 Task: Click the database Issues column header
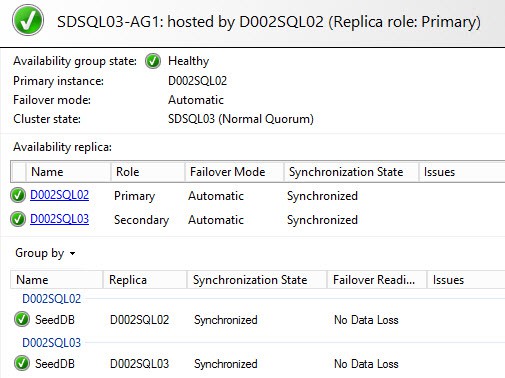466,280
